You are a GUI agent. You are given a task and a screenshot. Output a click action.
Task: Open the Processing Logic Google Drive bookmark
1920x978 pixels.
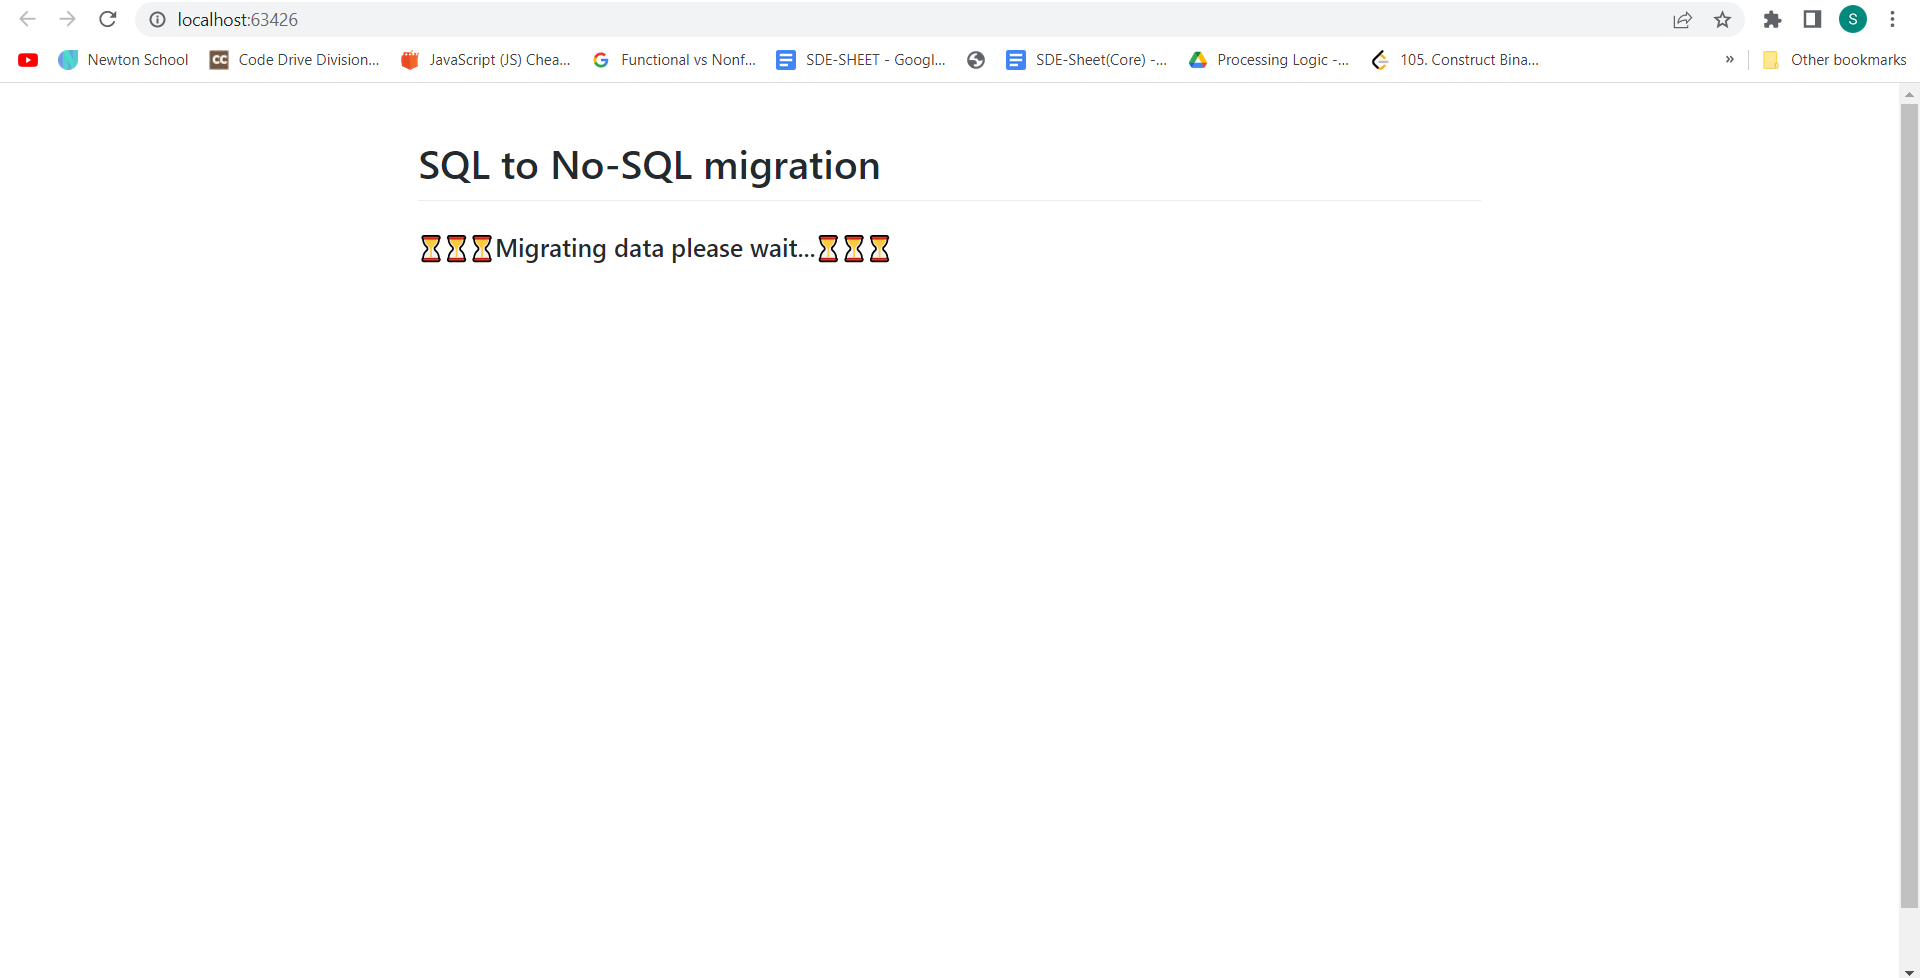tap(1268, 59)
